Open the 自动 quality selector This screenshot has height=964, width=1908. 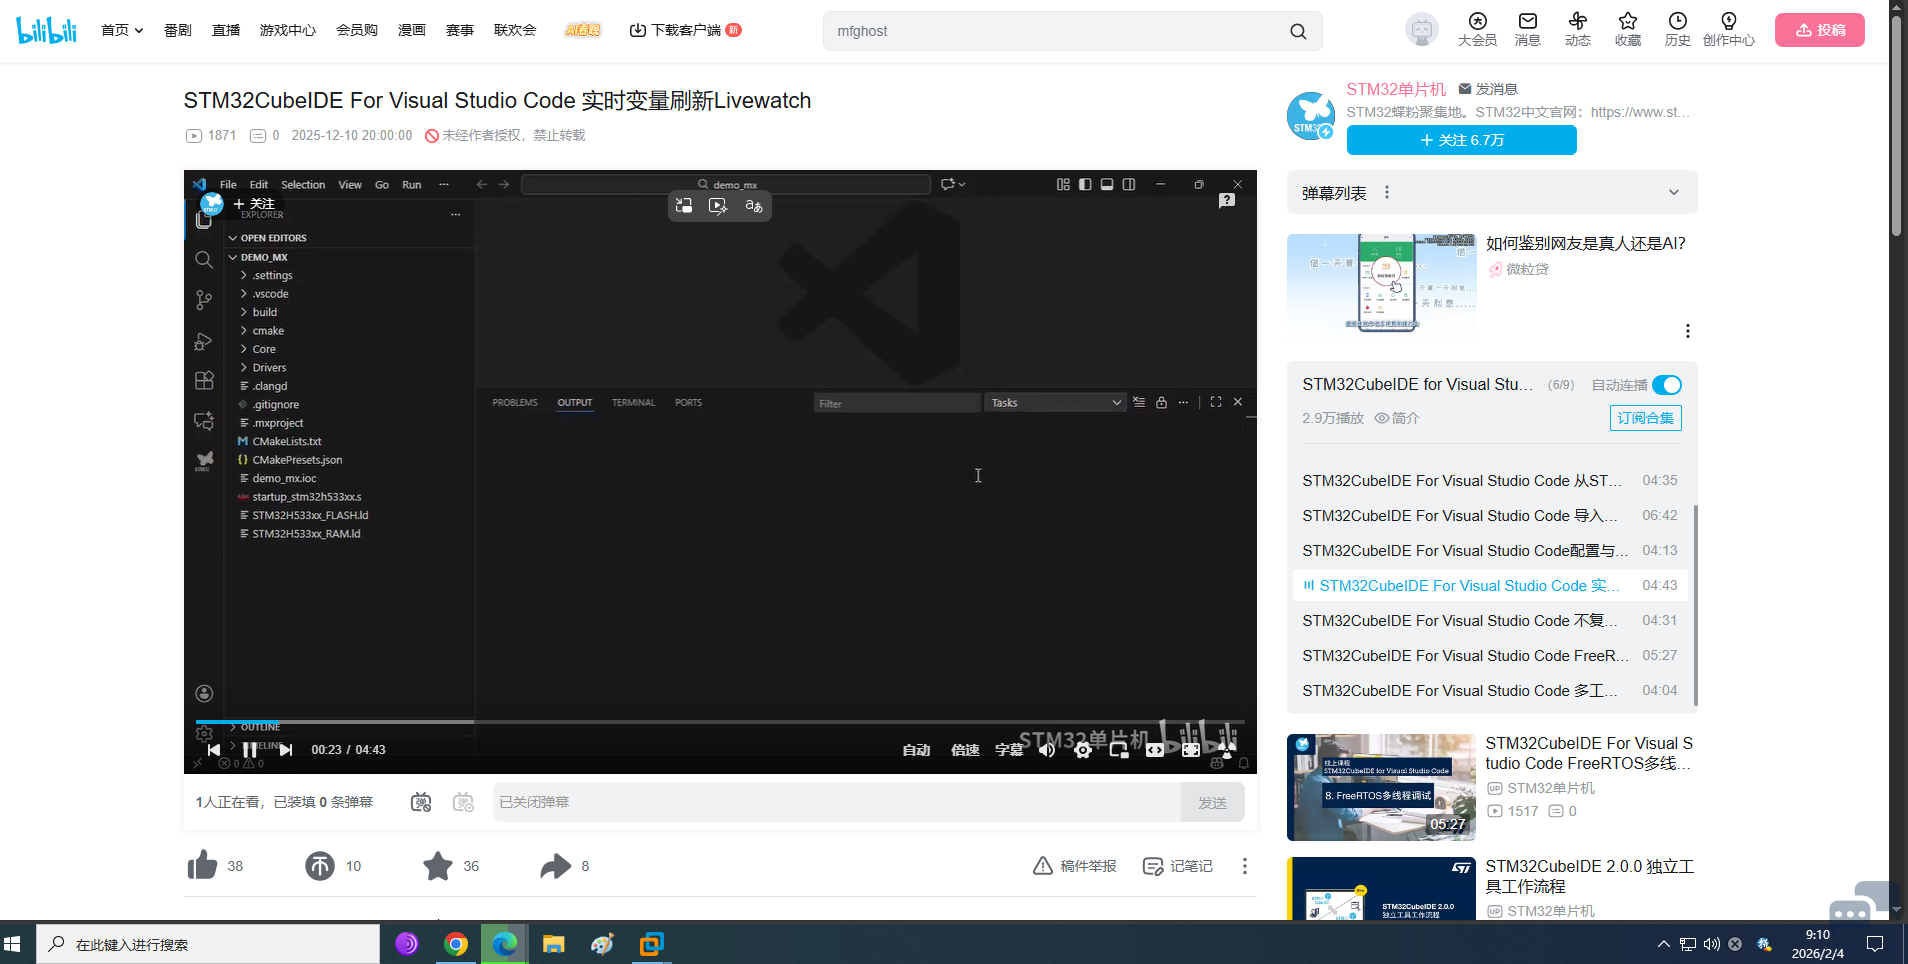click(916, 750)
